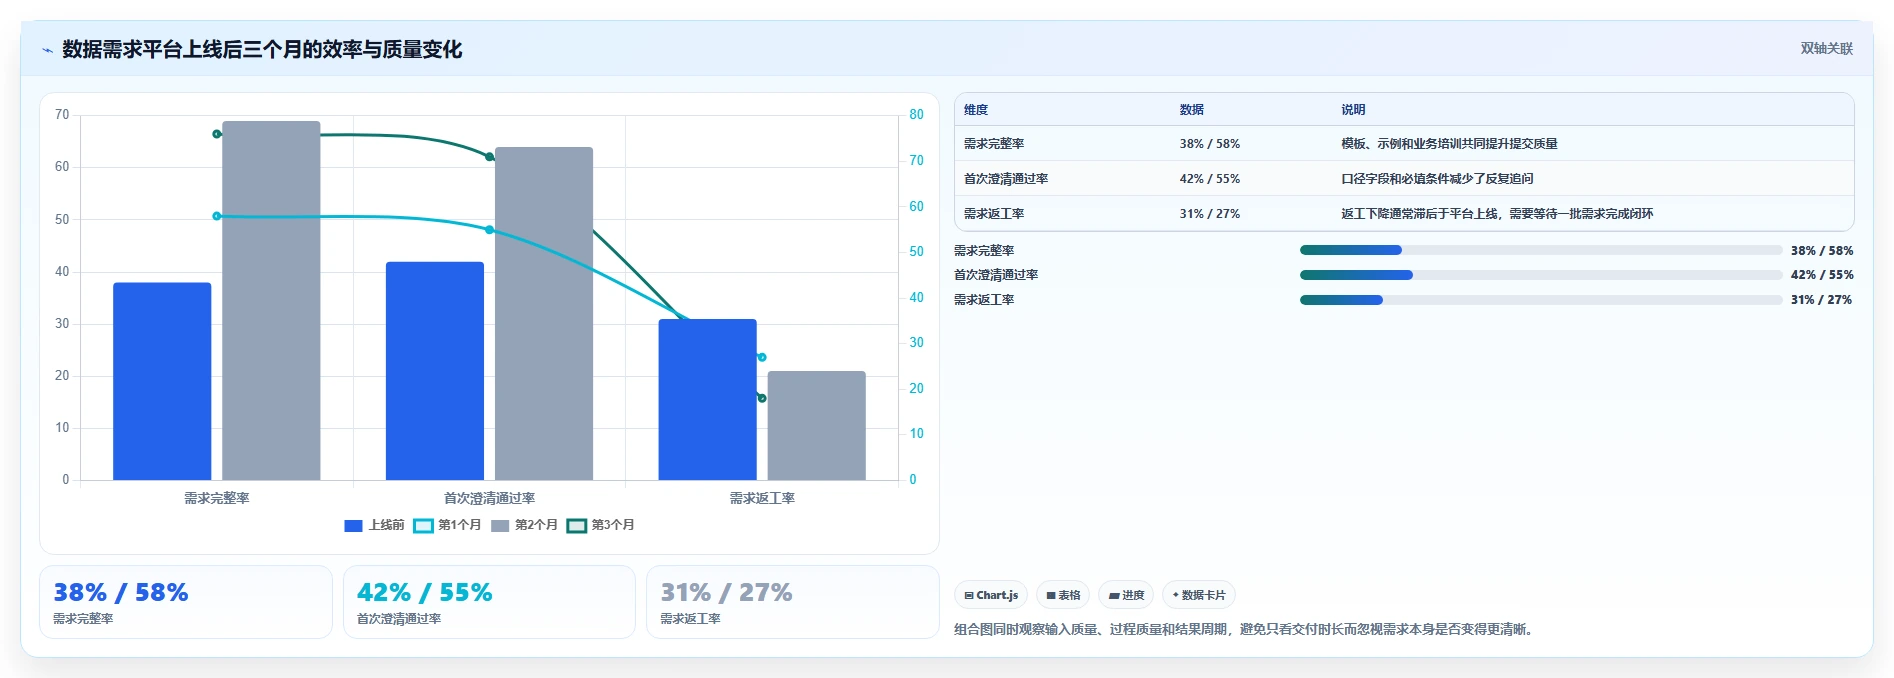Click the note 模板、示例和业务培训共同提升提交质量

1450,144
